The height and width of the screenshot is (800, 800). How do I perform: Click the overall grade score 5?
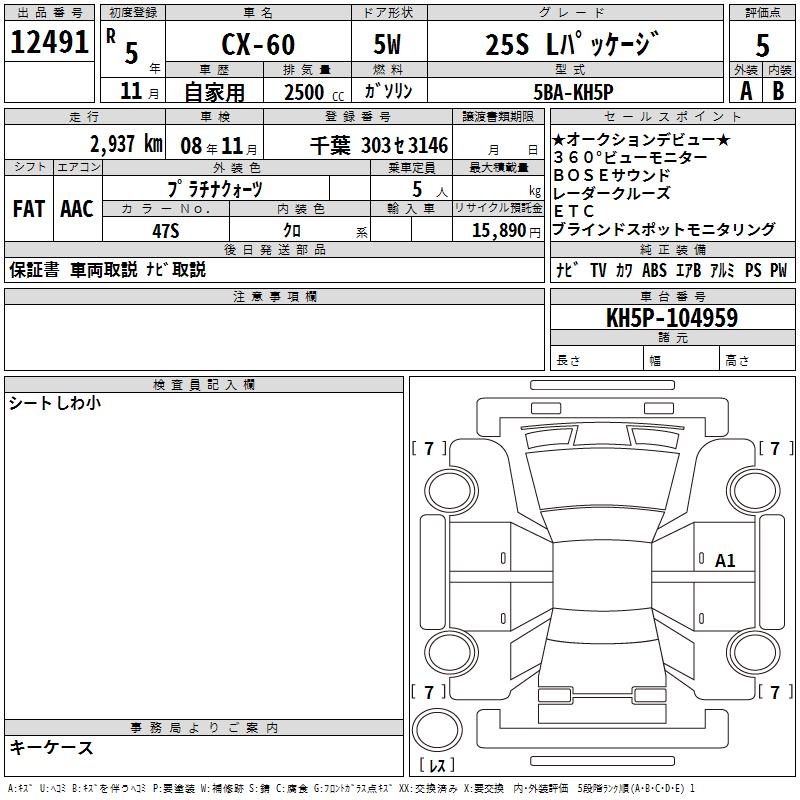pyautogui.click(x=762, y=45)
